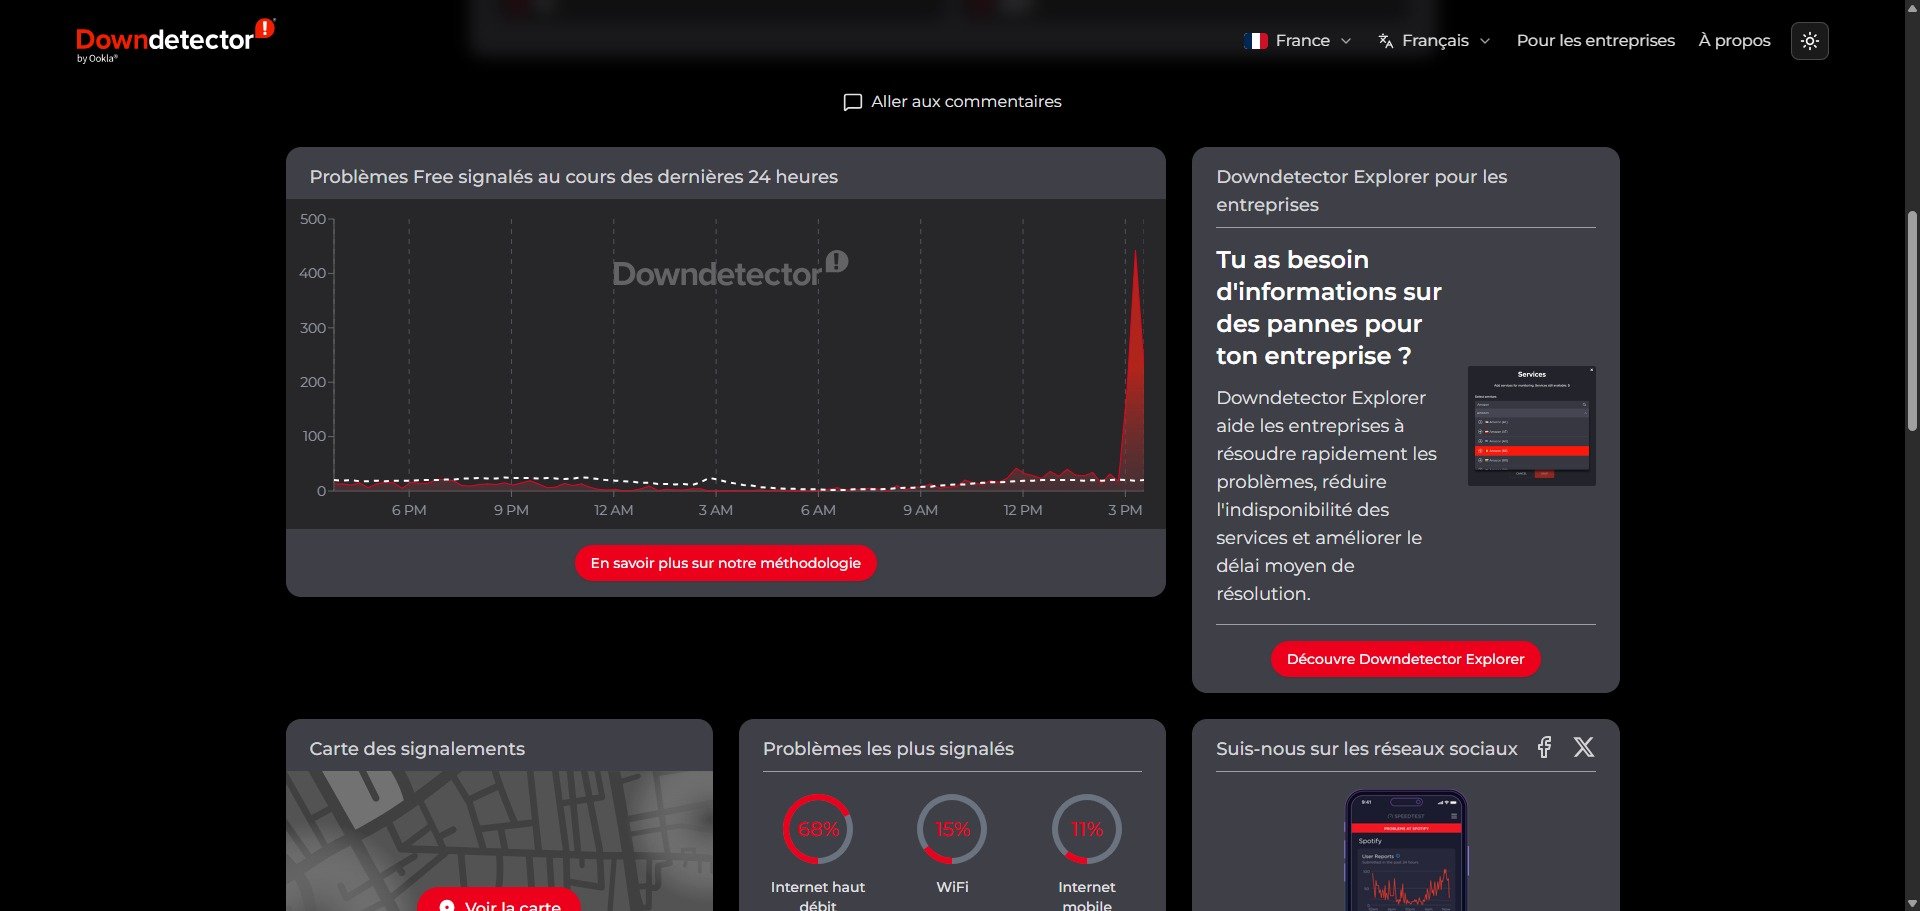Click Découvre Downdetector Explorer button

pos(1405,659)
